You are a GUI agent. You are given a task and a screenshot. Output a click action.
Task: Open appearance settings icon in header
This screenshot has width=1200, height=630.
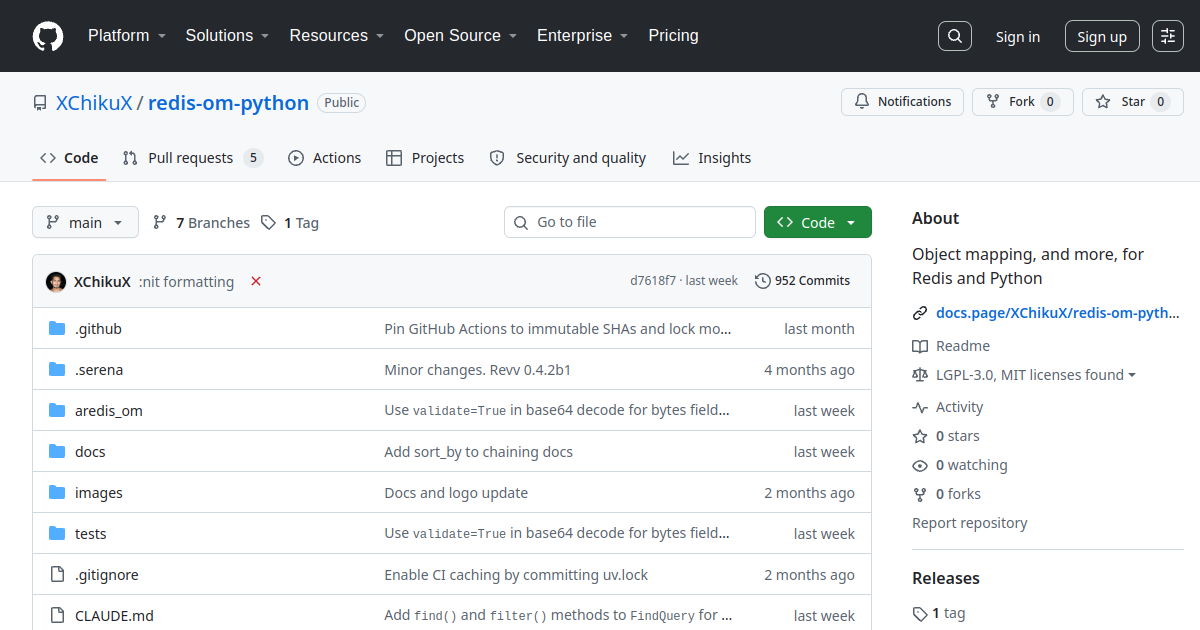[x=1168, y=36]
